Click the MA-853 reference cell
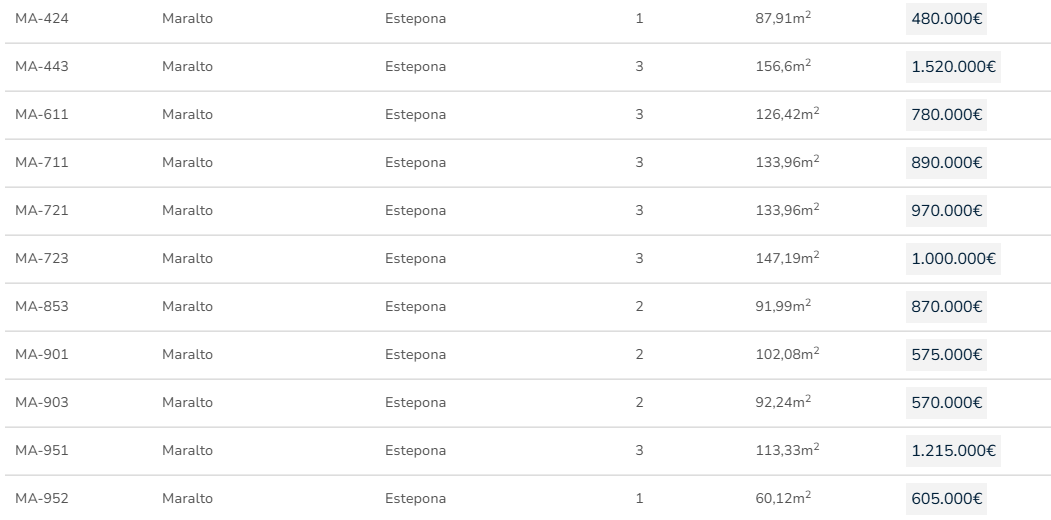This screenshot has width=1051, height=520. point(41,307)
